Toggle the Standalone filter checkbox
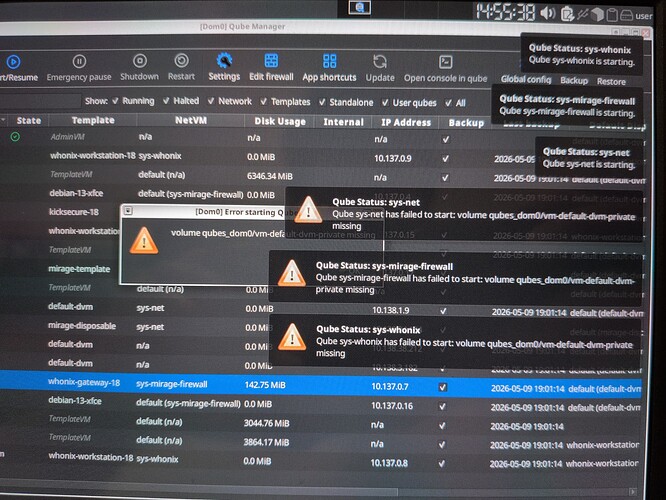The width and height of the screenshot is (666, 500). tap(322, 102)
